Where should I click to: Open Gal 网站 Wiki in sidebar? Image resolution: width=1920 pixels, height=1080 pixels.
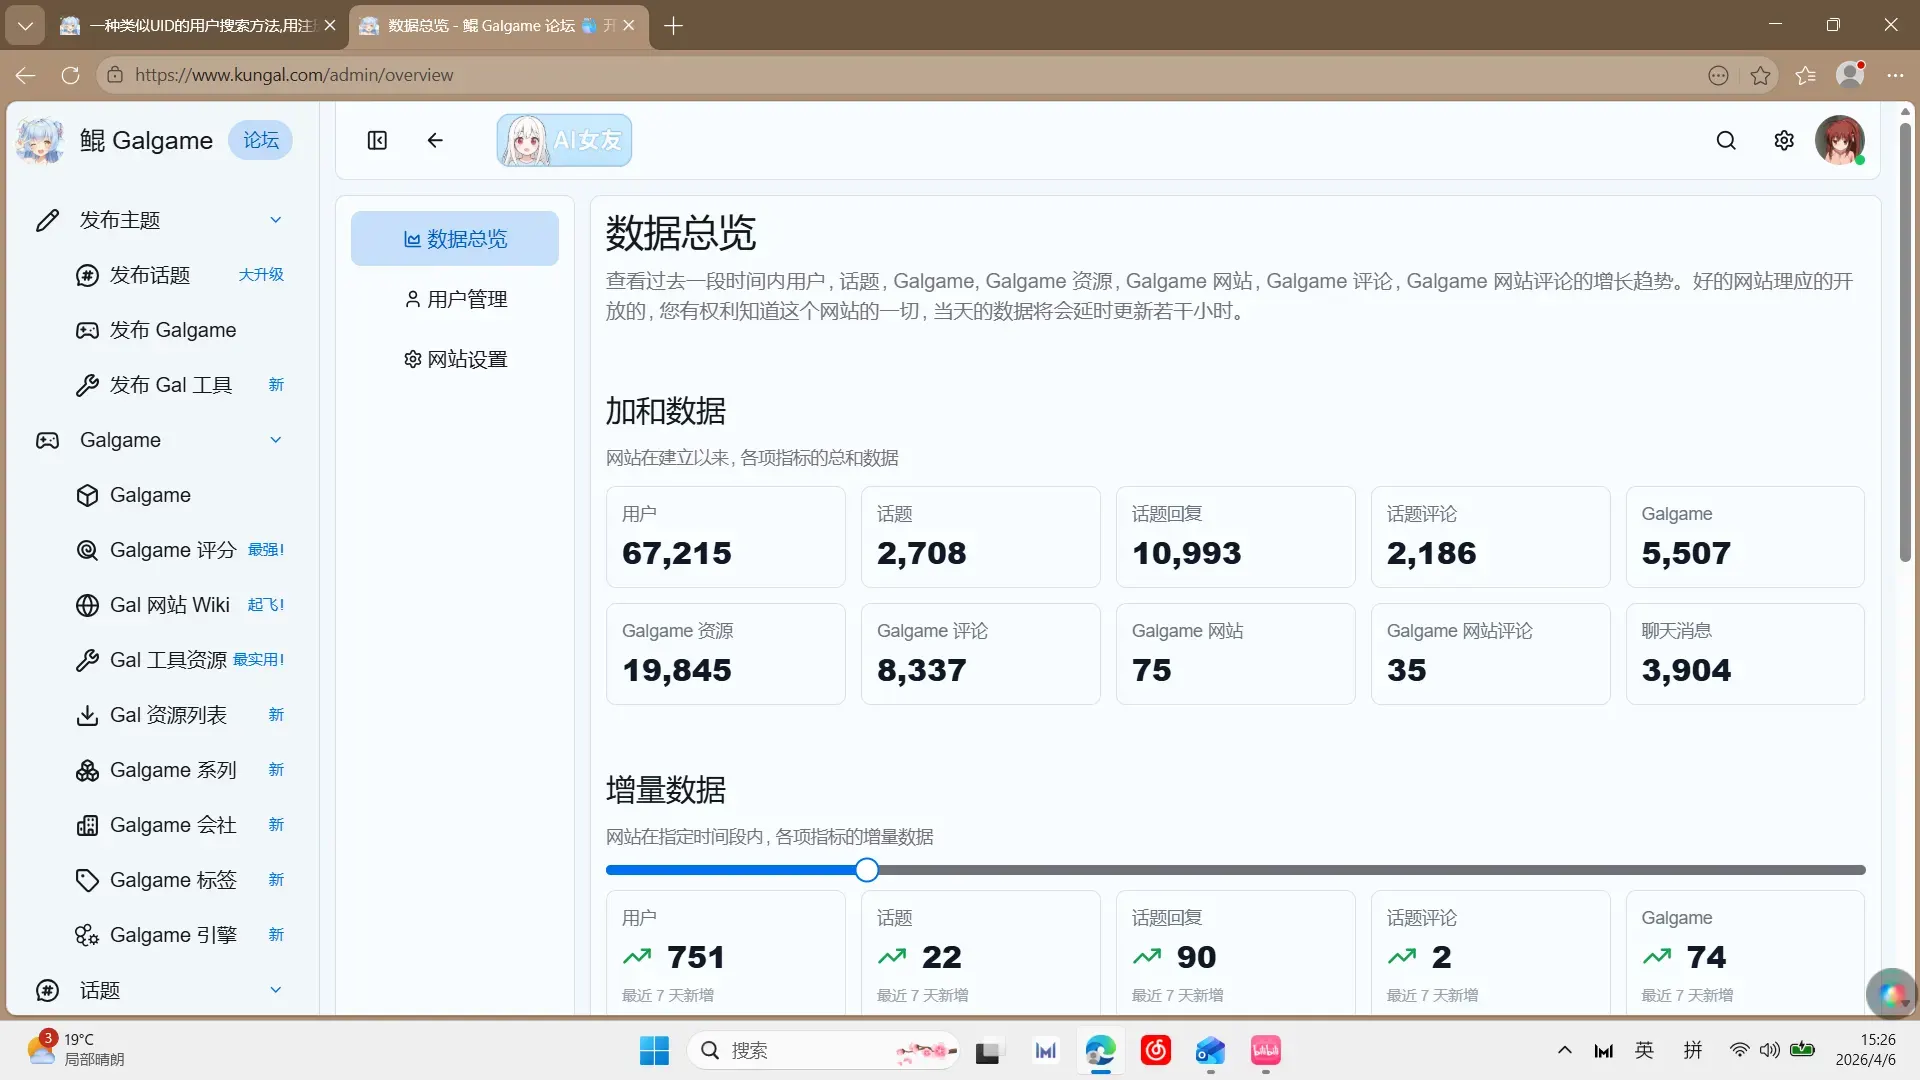(180, 605)
